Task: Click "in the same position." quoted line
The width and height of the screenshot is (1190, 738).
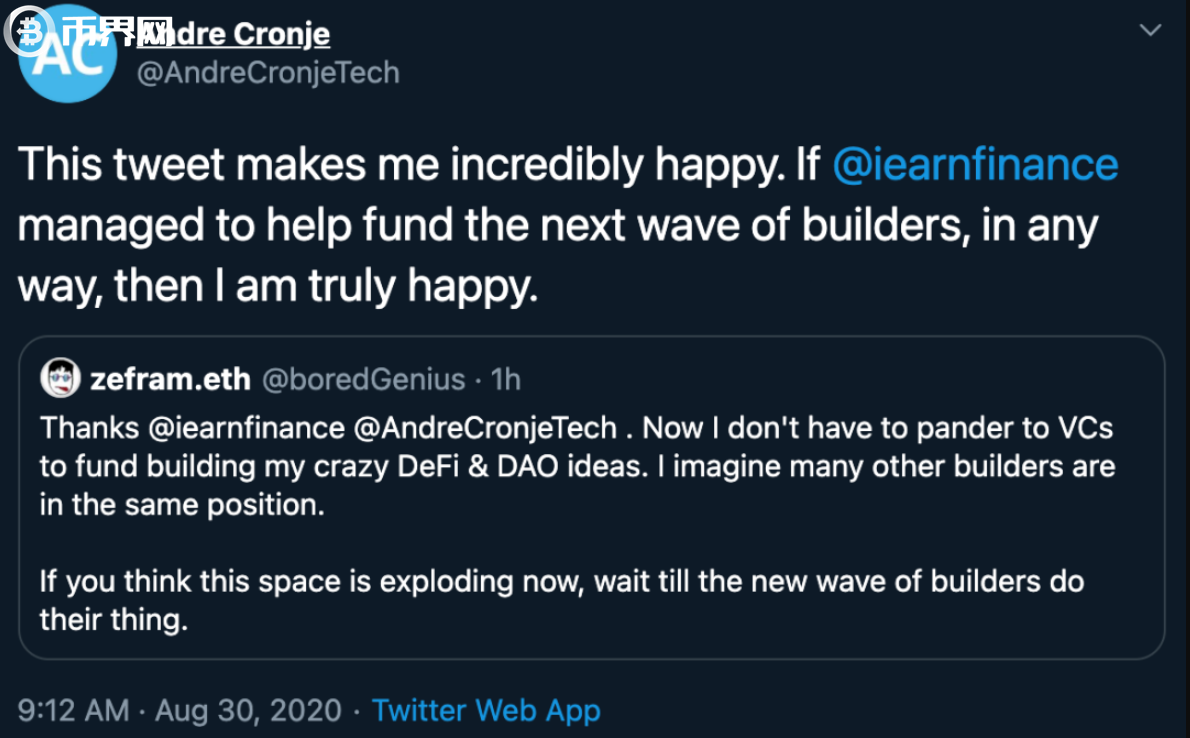Action: coord(182,505)
